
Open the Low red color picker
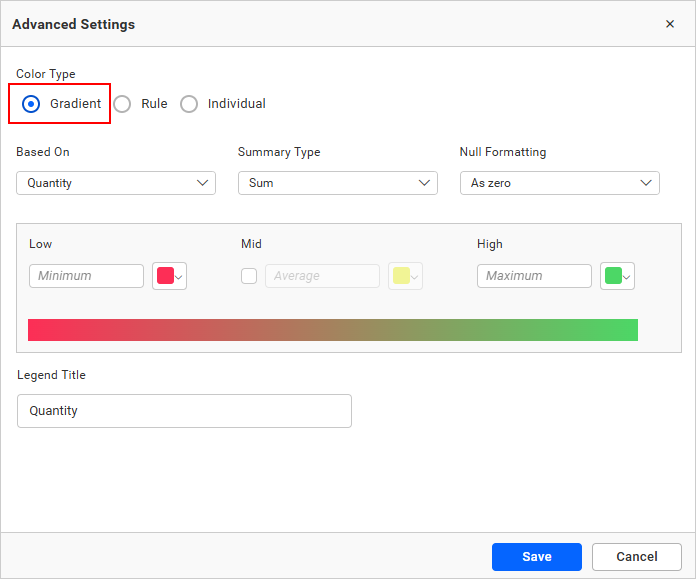[170, 276]
